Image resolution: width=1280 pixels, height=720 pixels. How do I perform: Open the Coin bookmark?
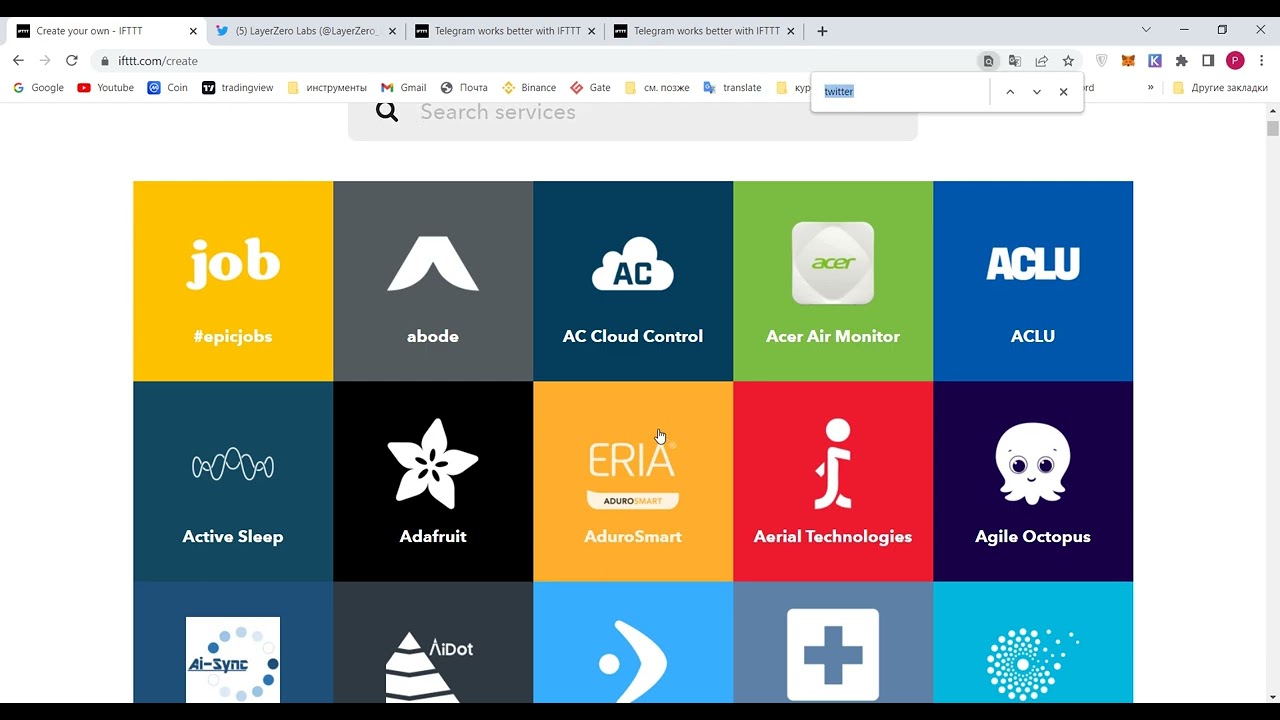(x=167, y=88)
